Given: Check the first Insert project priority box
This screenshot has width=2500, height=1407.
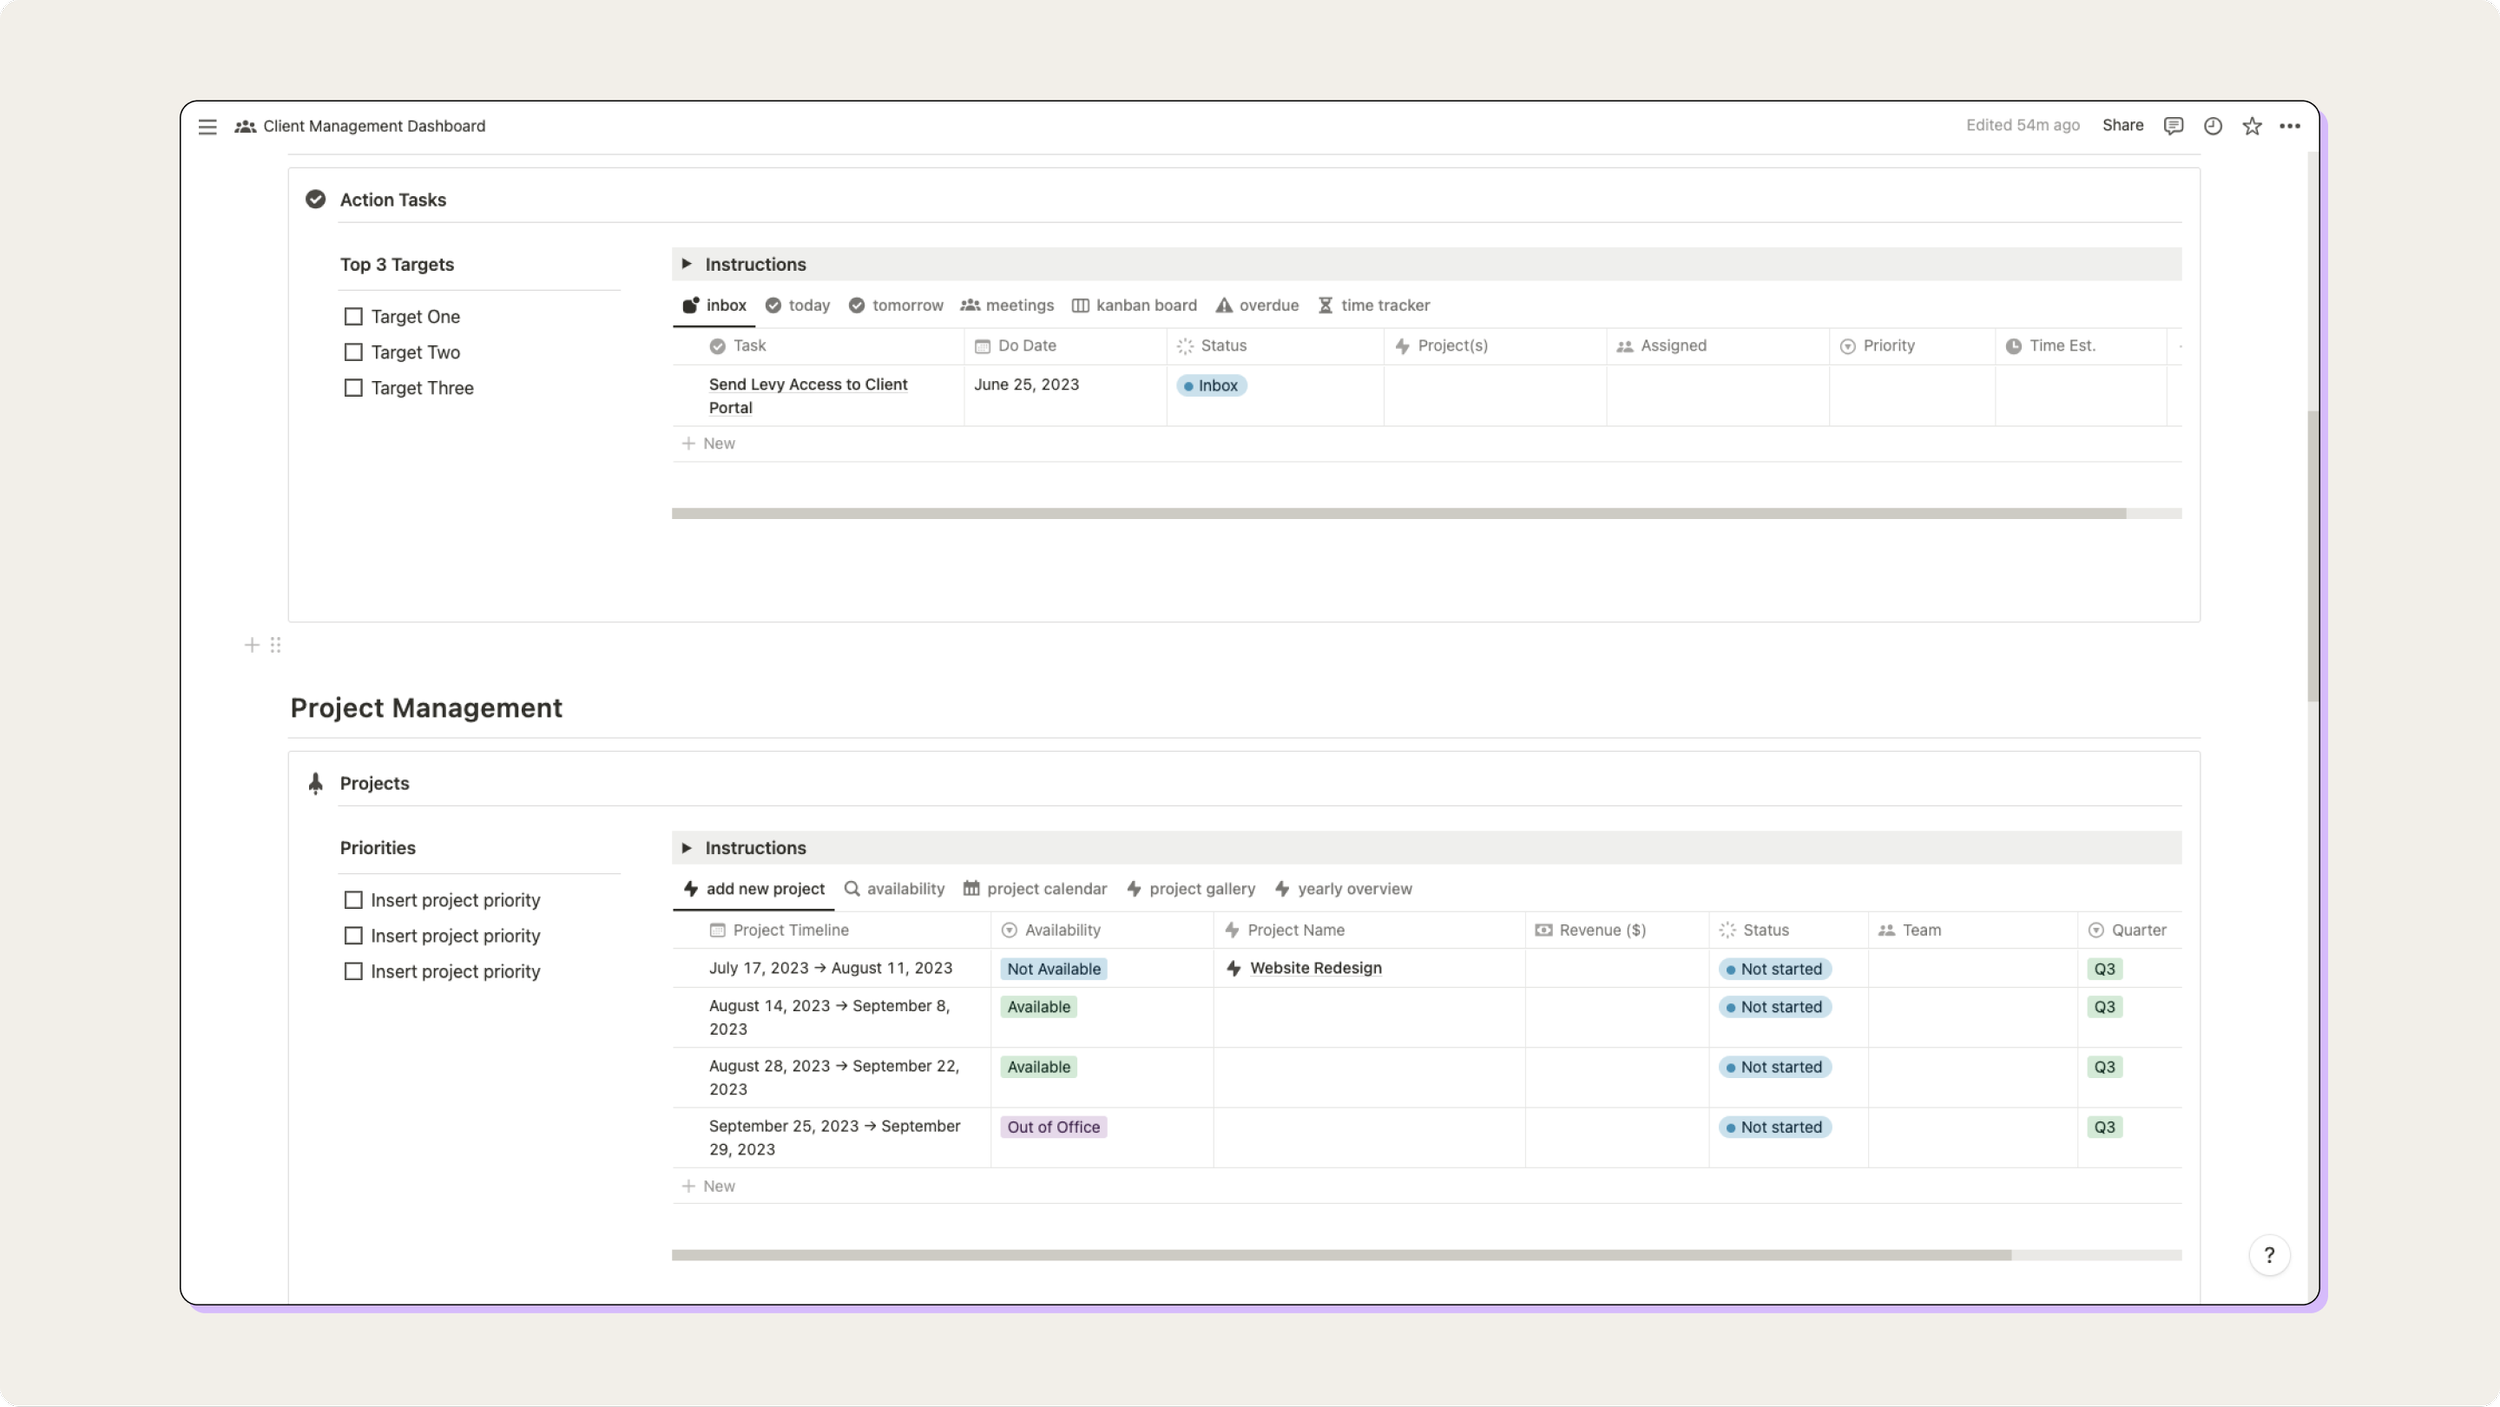Looking at the screenshot, I should [353, 900].
